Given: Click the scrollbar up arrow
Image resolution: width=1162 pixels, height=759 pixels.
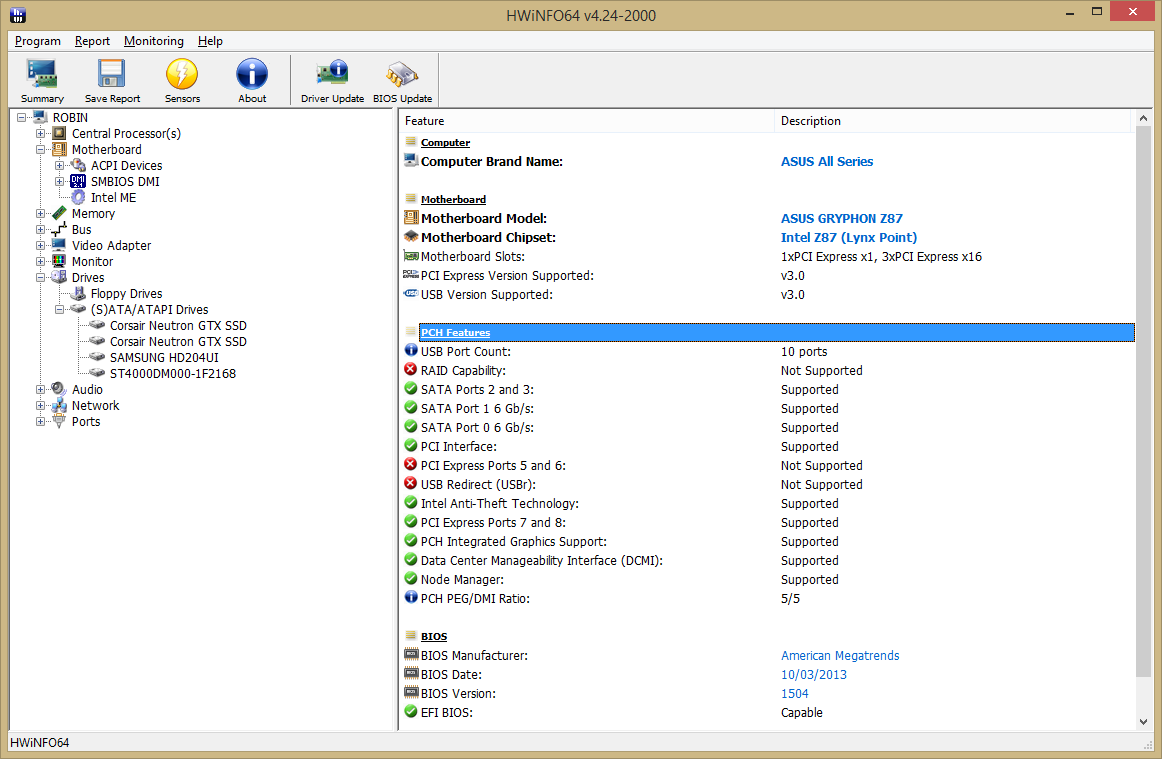Looking at the screenshot, I should pos(1143,119).
